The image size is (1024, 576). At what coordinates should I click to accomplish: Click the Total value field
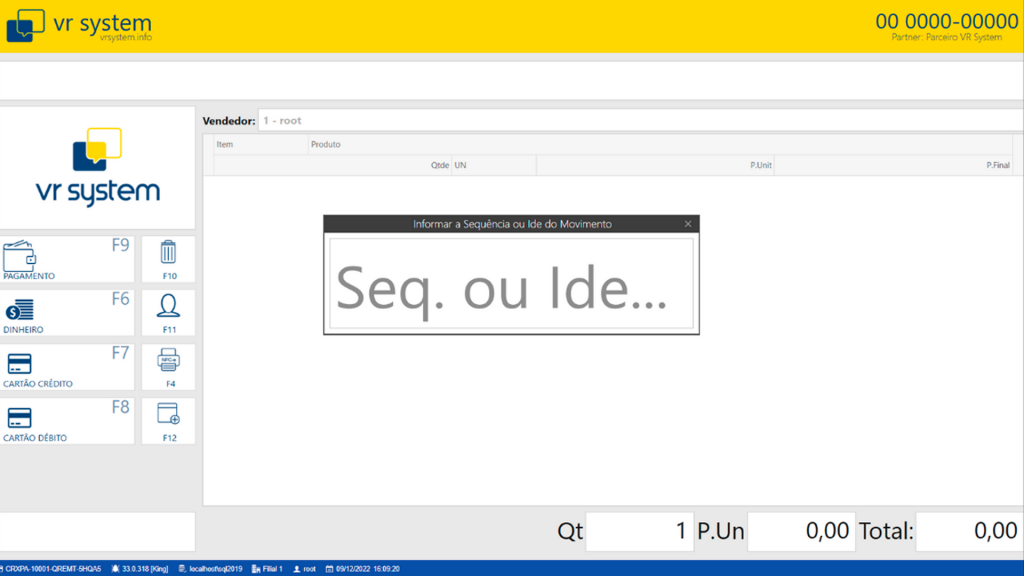coord(967,532)
